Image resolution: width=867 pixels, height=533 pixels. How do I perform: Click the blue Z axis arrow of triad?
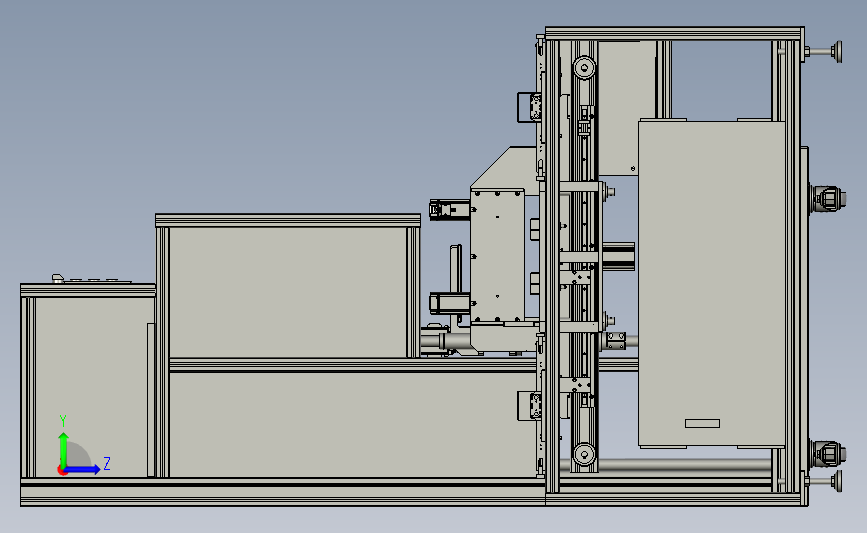[83, 470]
